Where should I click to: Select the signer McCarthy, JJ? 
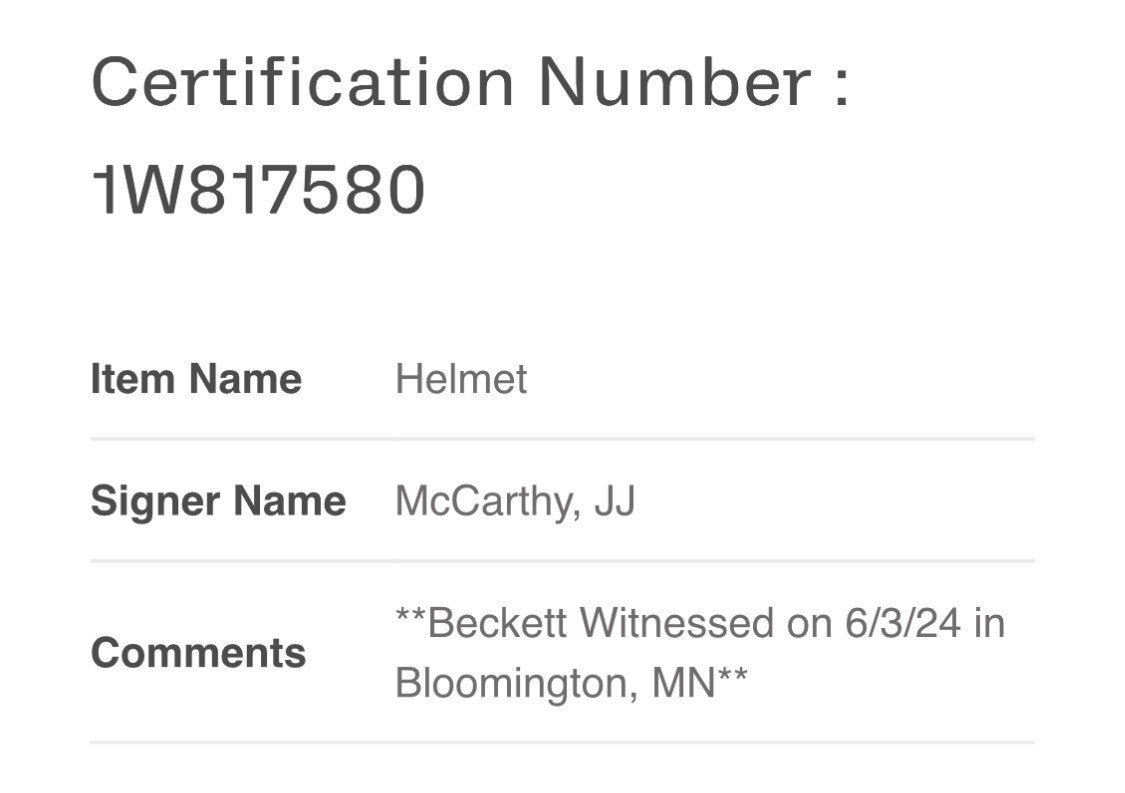[x=515, y=500]
